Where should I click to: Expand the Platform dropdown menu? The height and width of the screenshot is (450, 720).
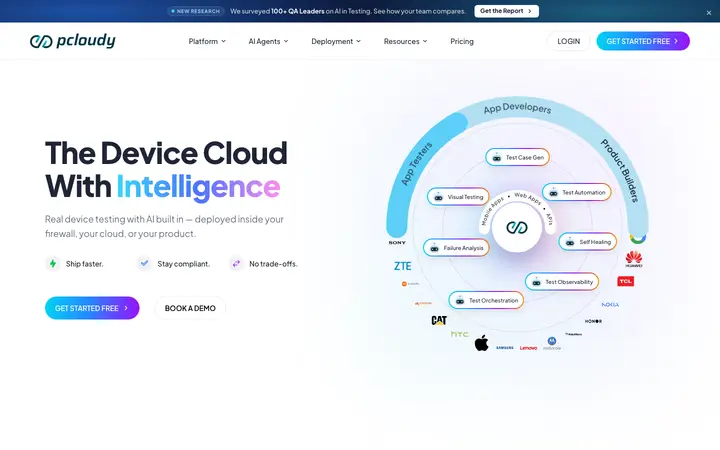click(207, 41)
